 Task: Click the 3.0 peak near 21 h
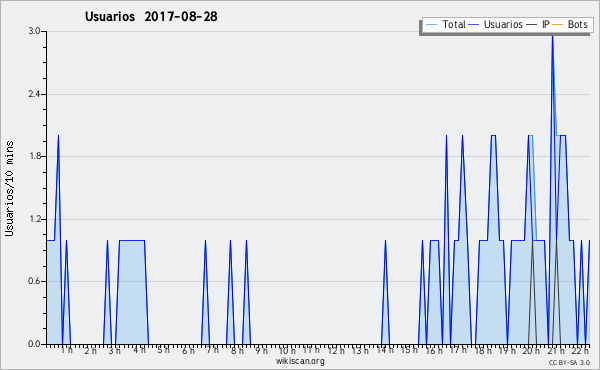552,37
